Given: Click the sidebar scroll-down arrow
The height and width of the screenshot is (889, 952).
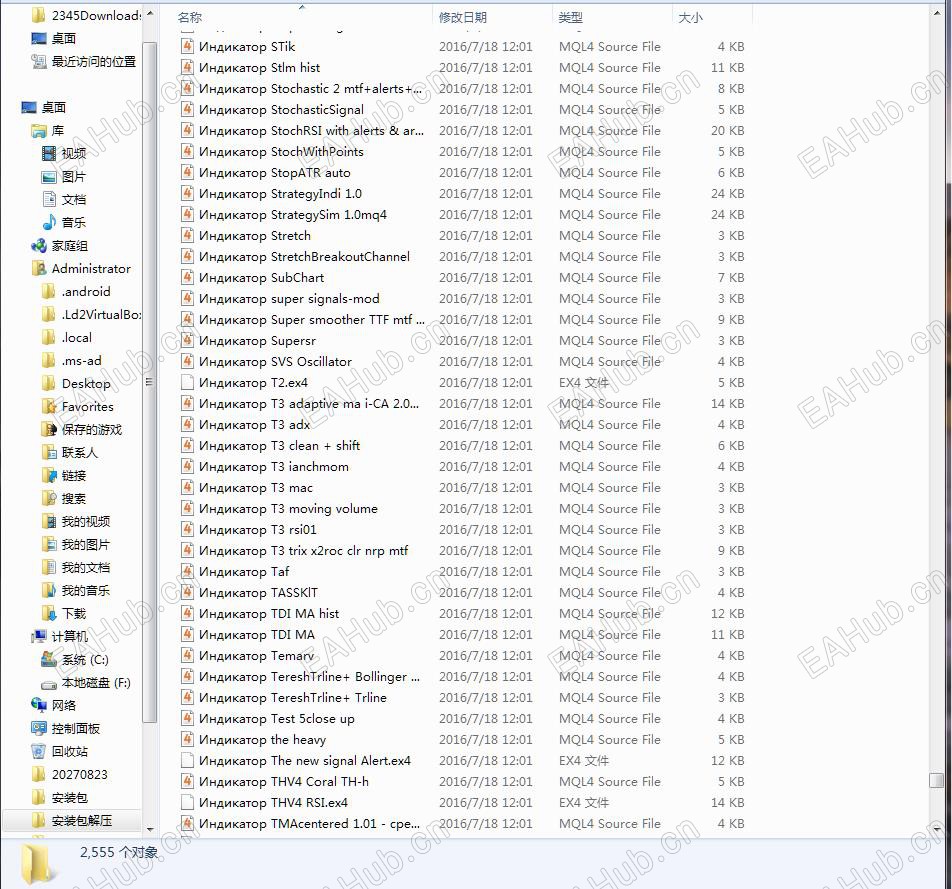Looking at the screenshot, I should point(150,829).
